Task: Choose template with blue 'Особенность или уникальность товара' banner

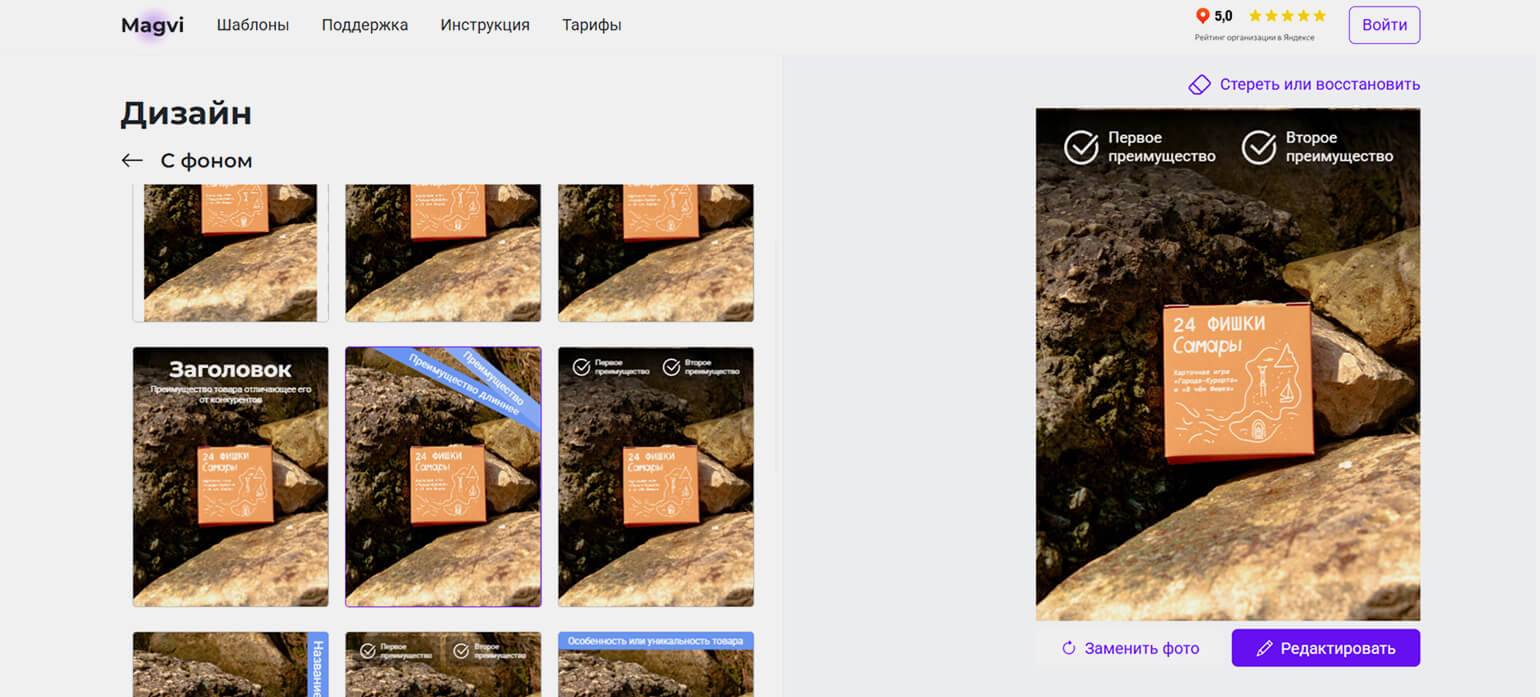Action: pos(655,664)
